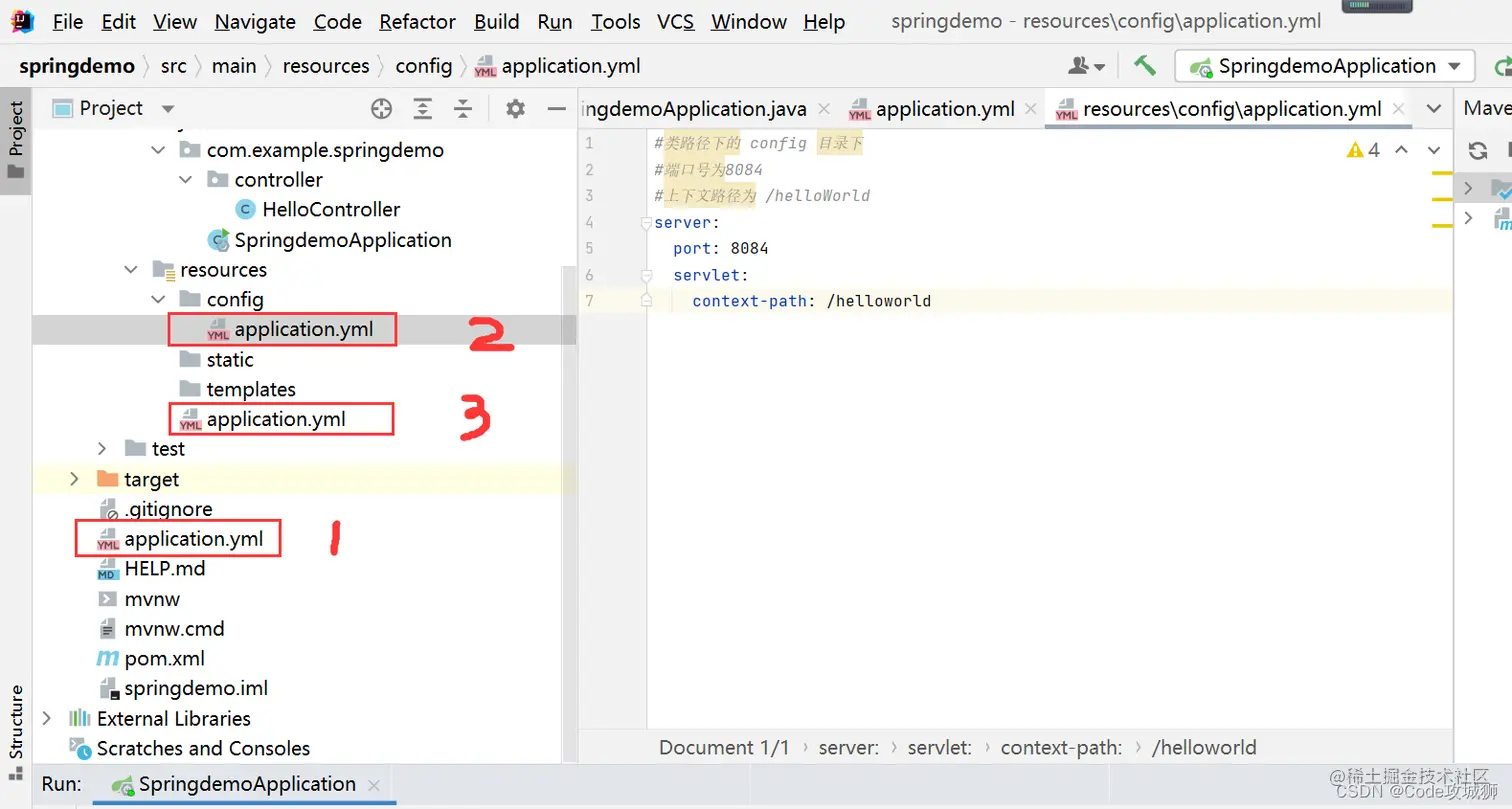Select Scratches and Consoles node
Screen dimensions: 1512x809
(203, 749)
